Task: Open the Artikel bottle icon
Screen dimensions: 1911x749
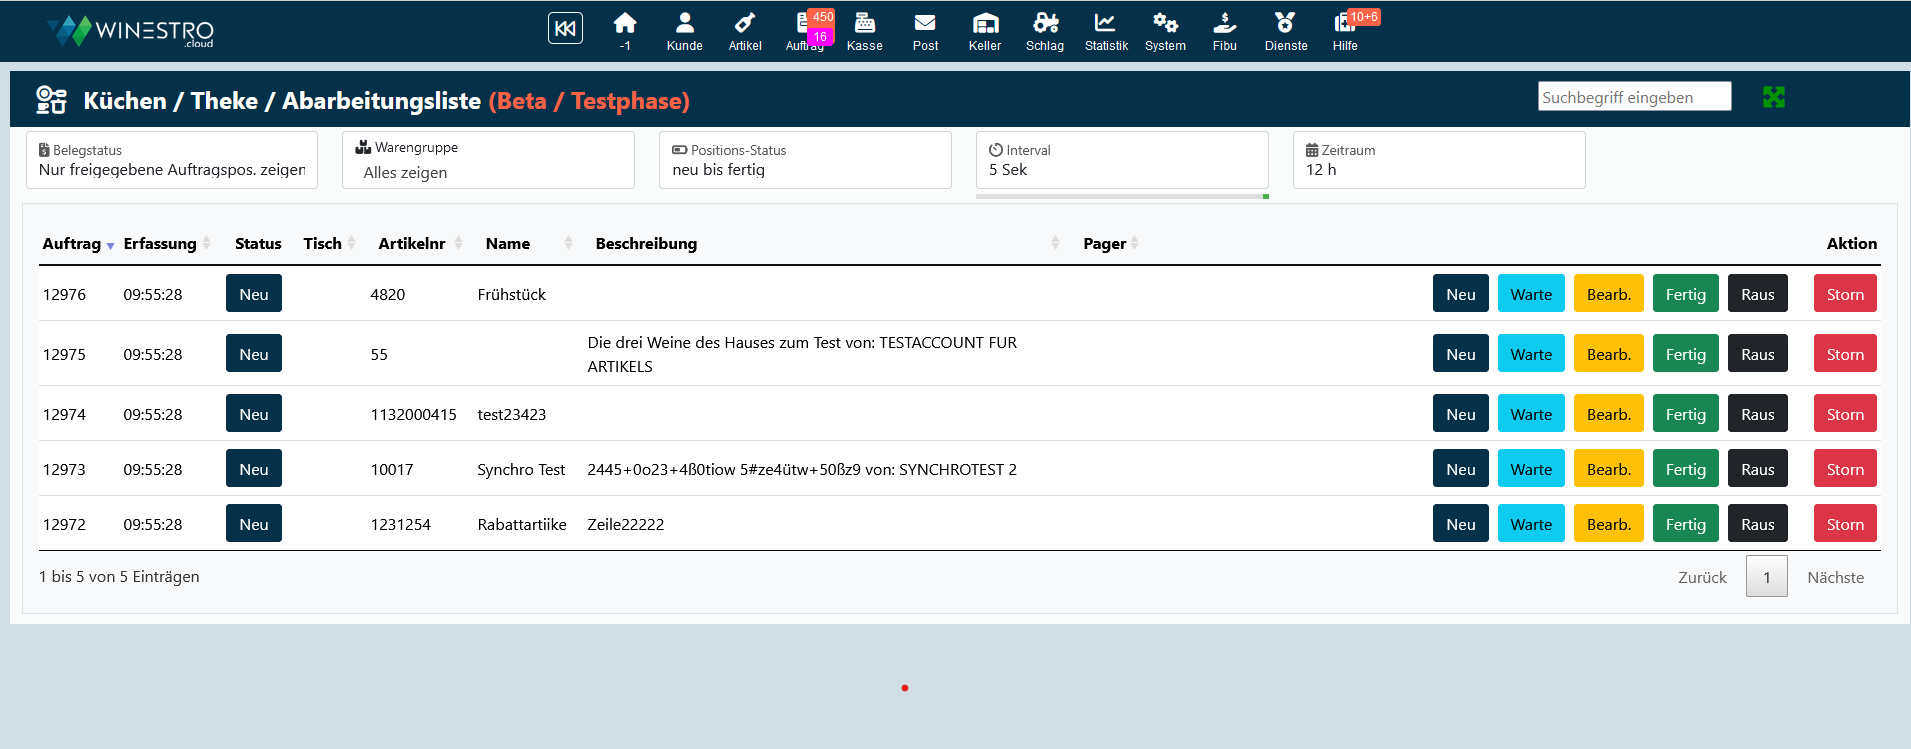Action: coord(745,24)
